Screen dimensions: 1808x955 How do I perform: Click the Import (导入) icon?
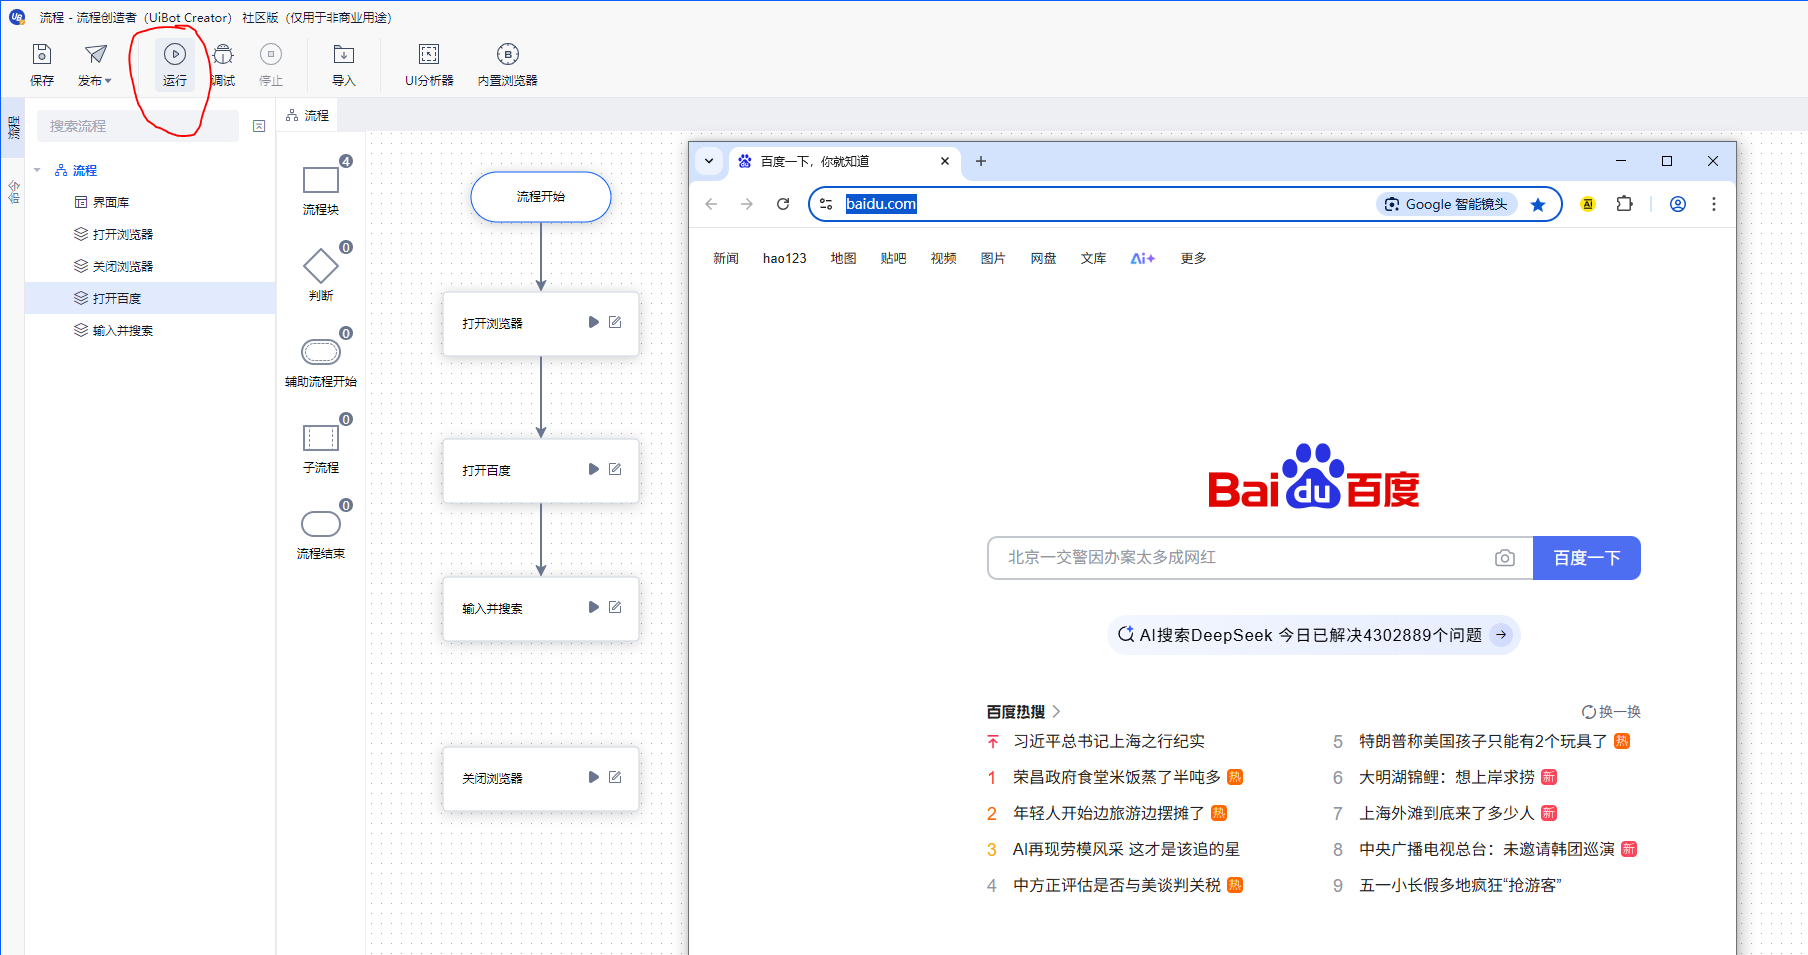344,55
